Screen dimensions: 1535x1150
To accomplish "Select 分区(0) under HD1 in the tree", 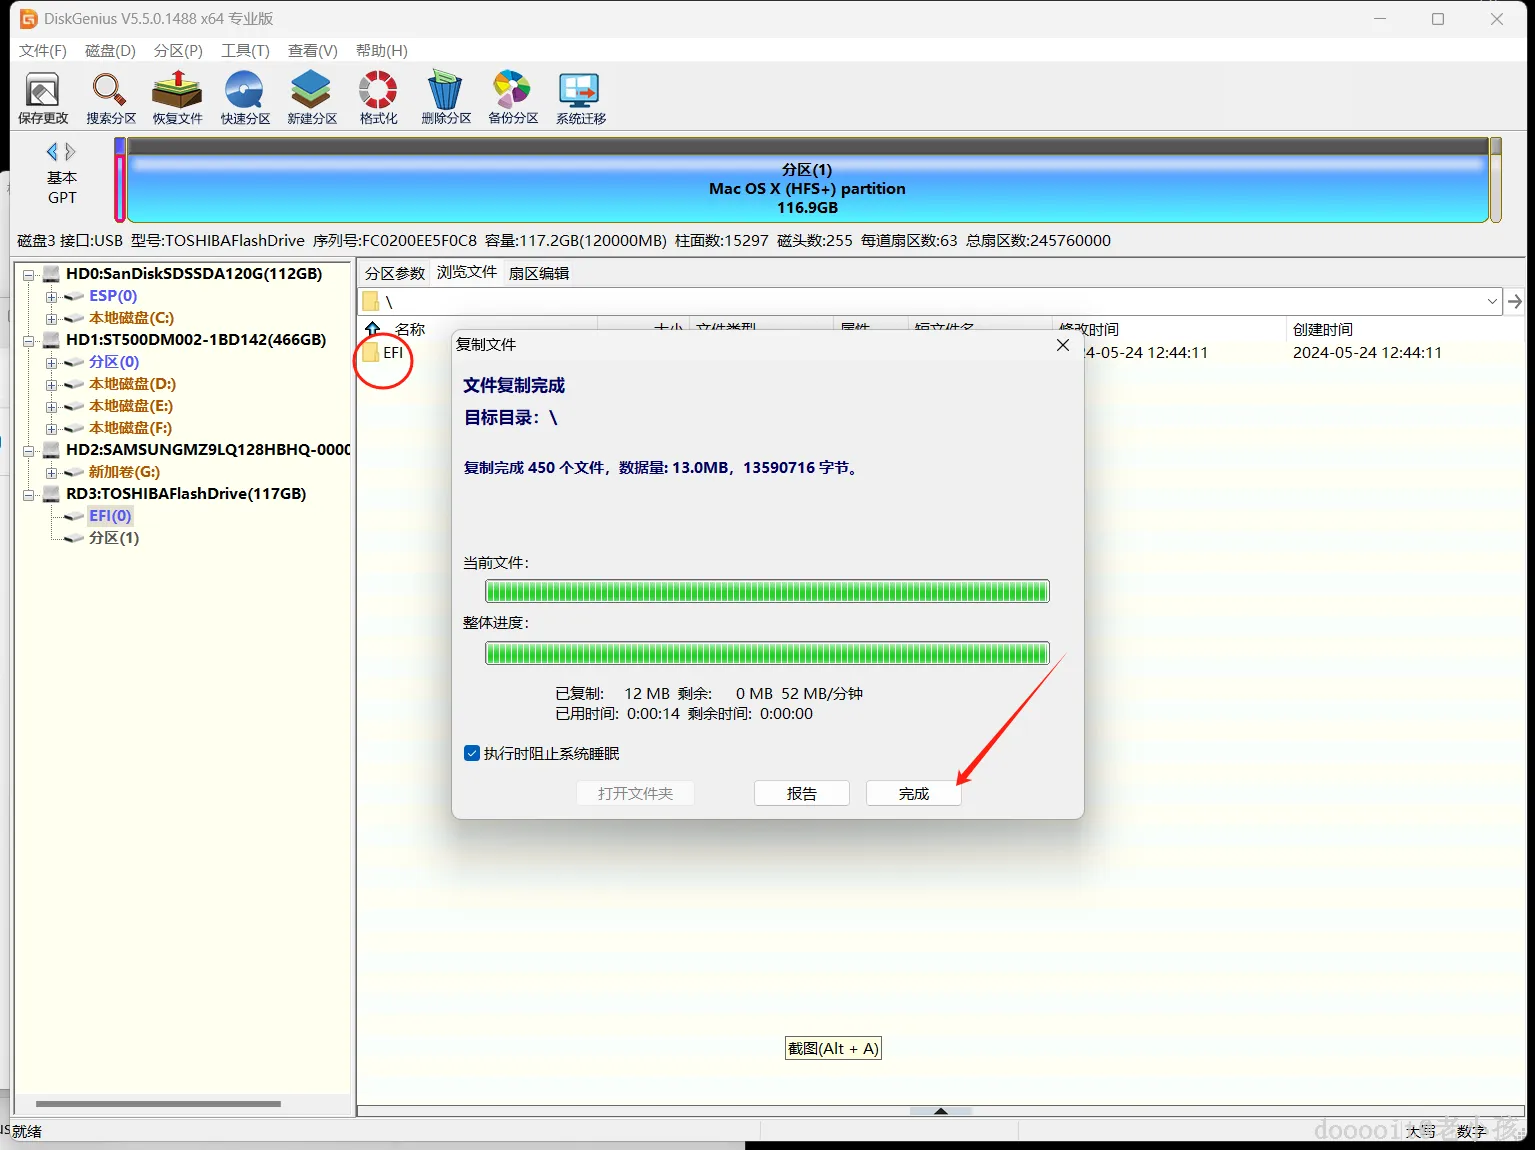I will [x=114, y=362].
